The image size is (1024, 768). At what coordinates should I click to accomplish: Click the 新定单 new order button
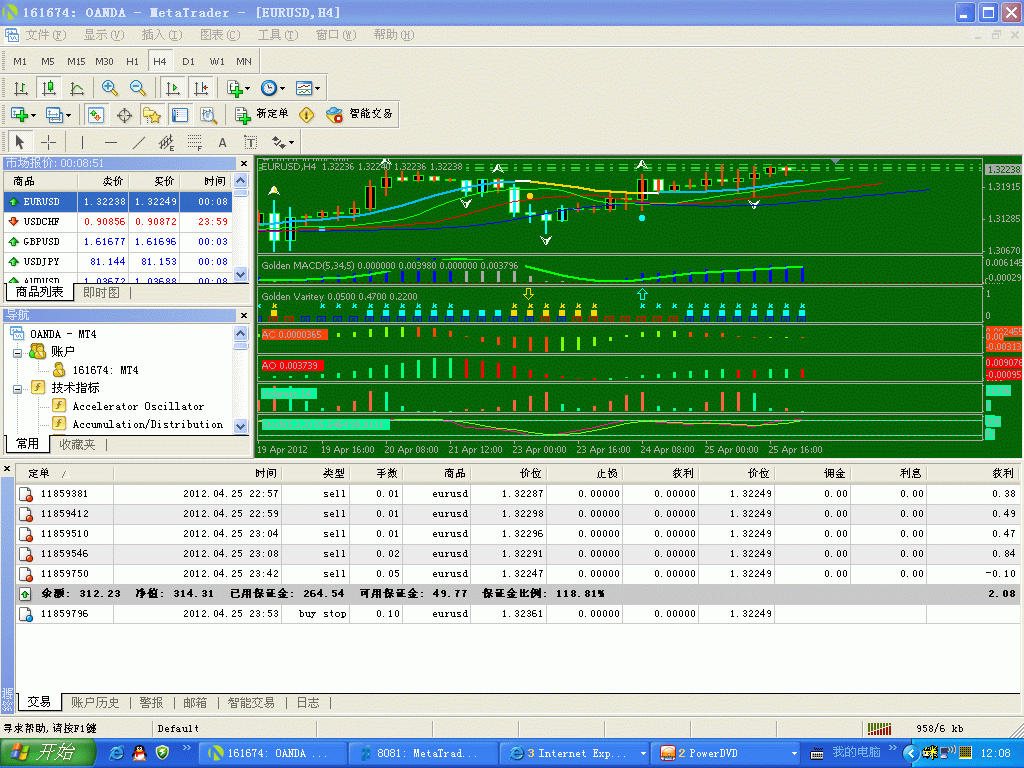point(262,115)
